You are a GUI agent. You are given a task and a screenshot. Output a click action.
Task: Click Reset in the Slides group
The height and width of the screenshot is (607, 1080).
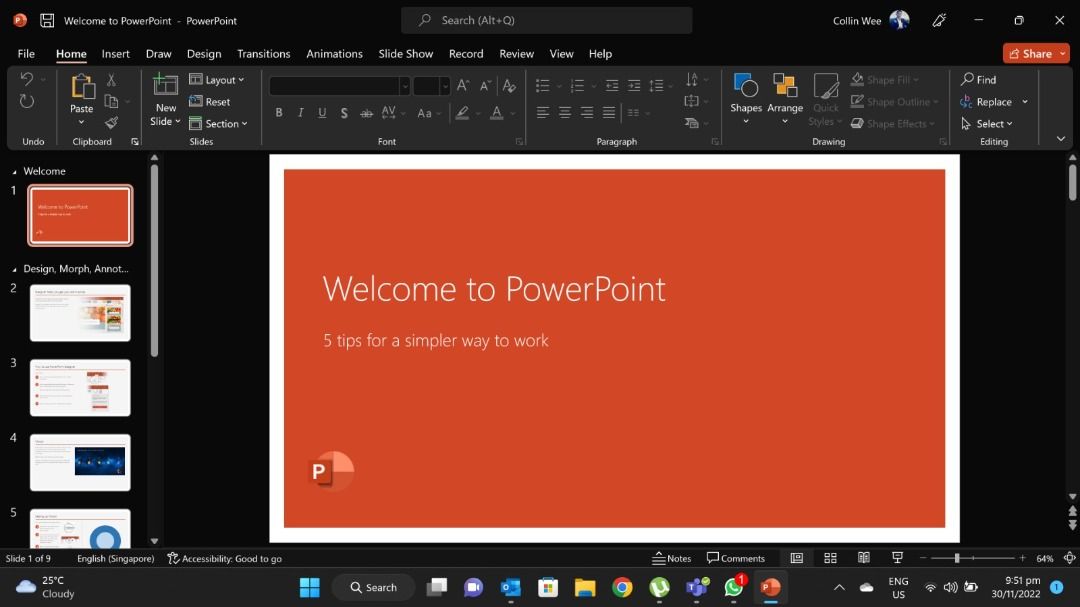[209, 101]
